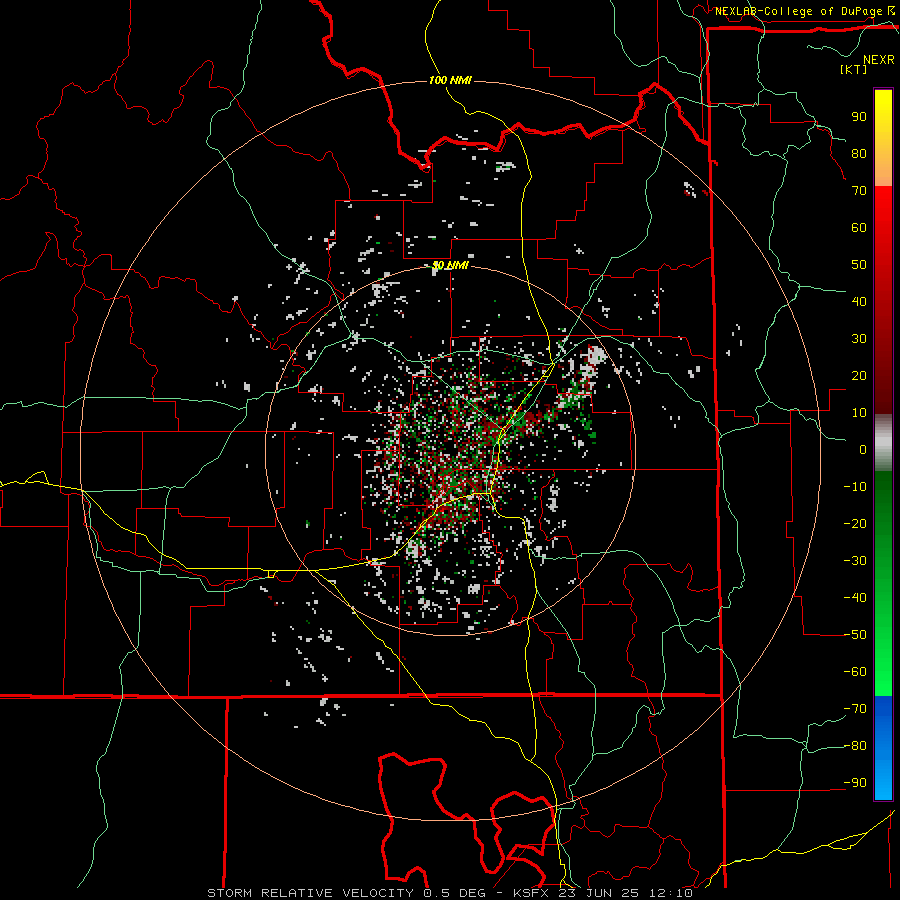The width and height of the screenshot is (900, 900).
Task: Select the -50 value on the velocity scale
Action: tap(855, 635)
